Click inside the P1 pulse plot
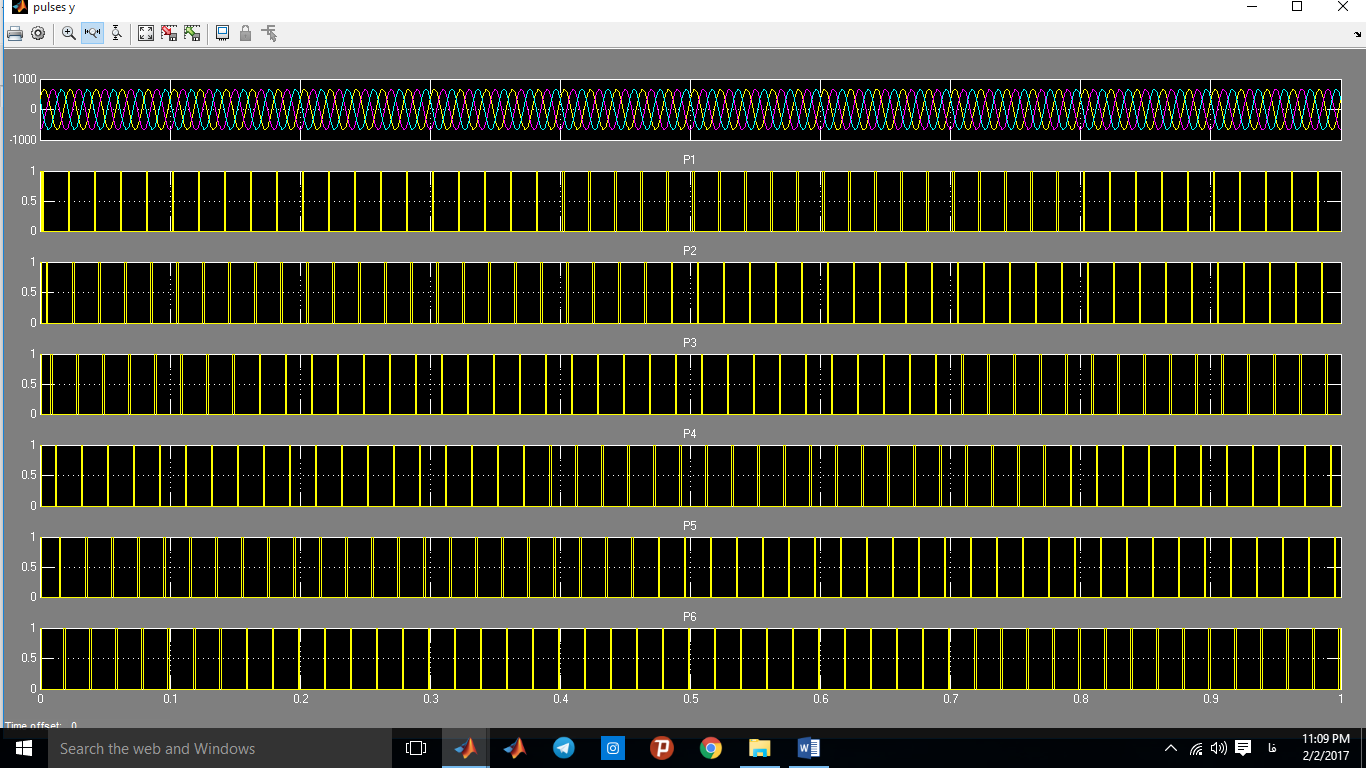 (x=690, y=201)
